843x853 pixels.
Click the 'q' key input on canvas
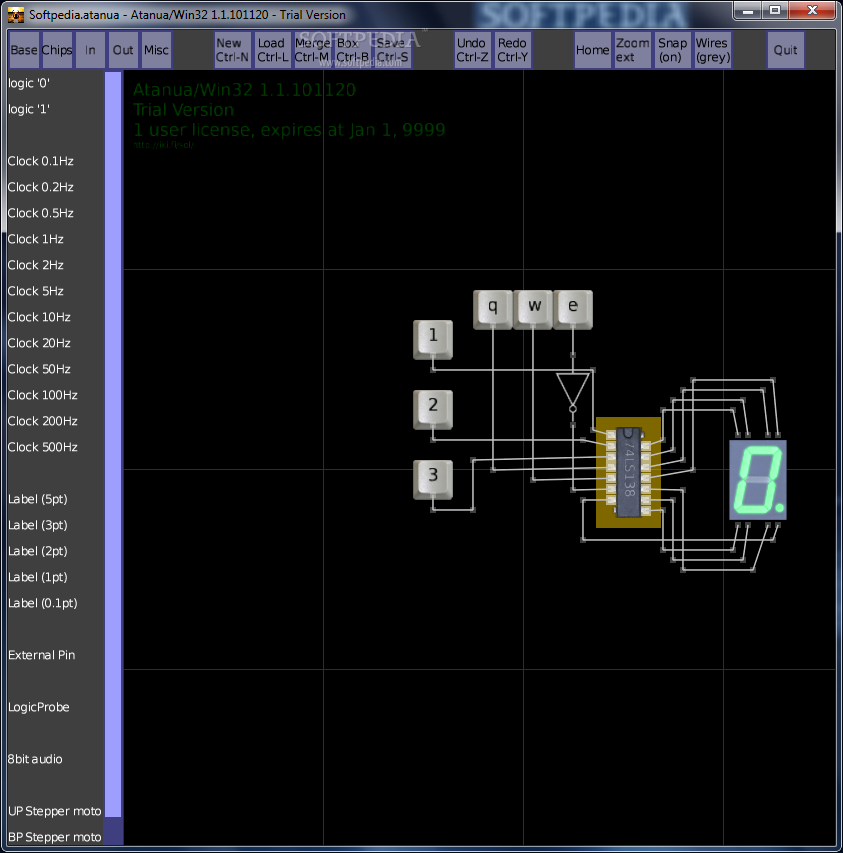coord(493,309)
